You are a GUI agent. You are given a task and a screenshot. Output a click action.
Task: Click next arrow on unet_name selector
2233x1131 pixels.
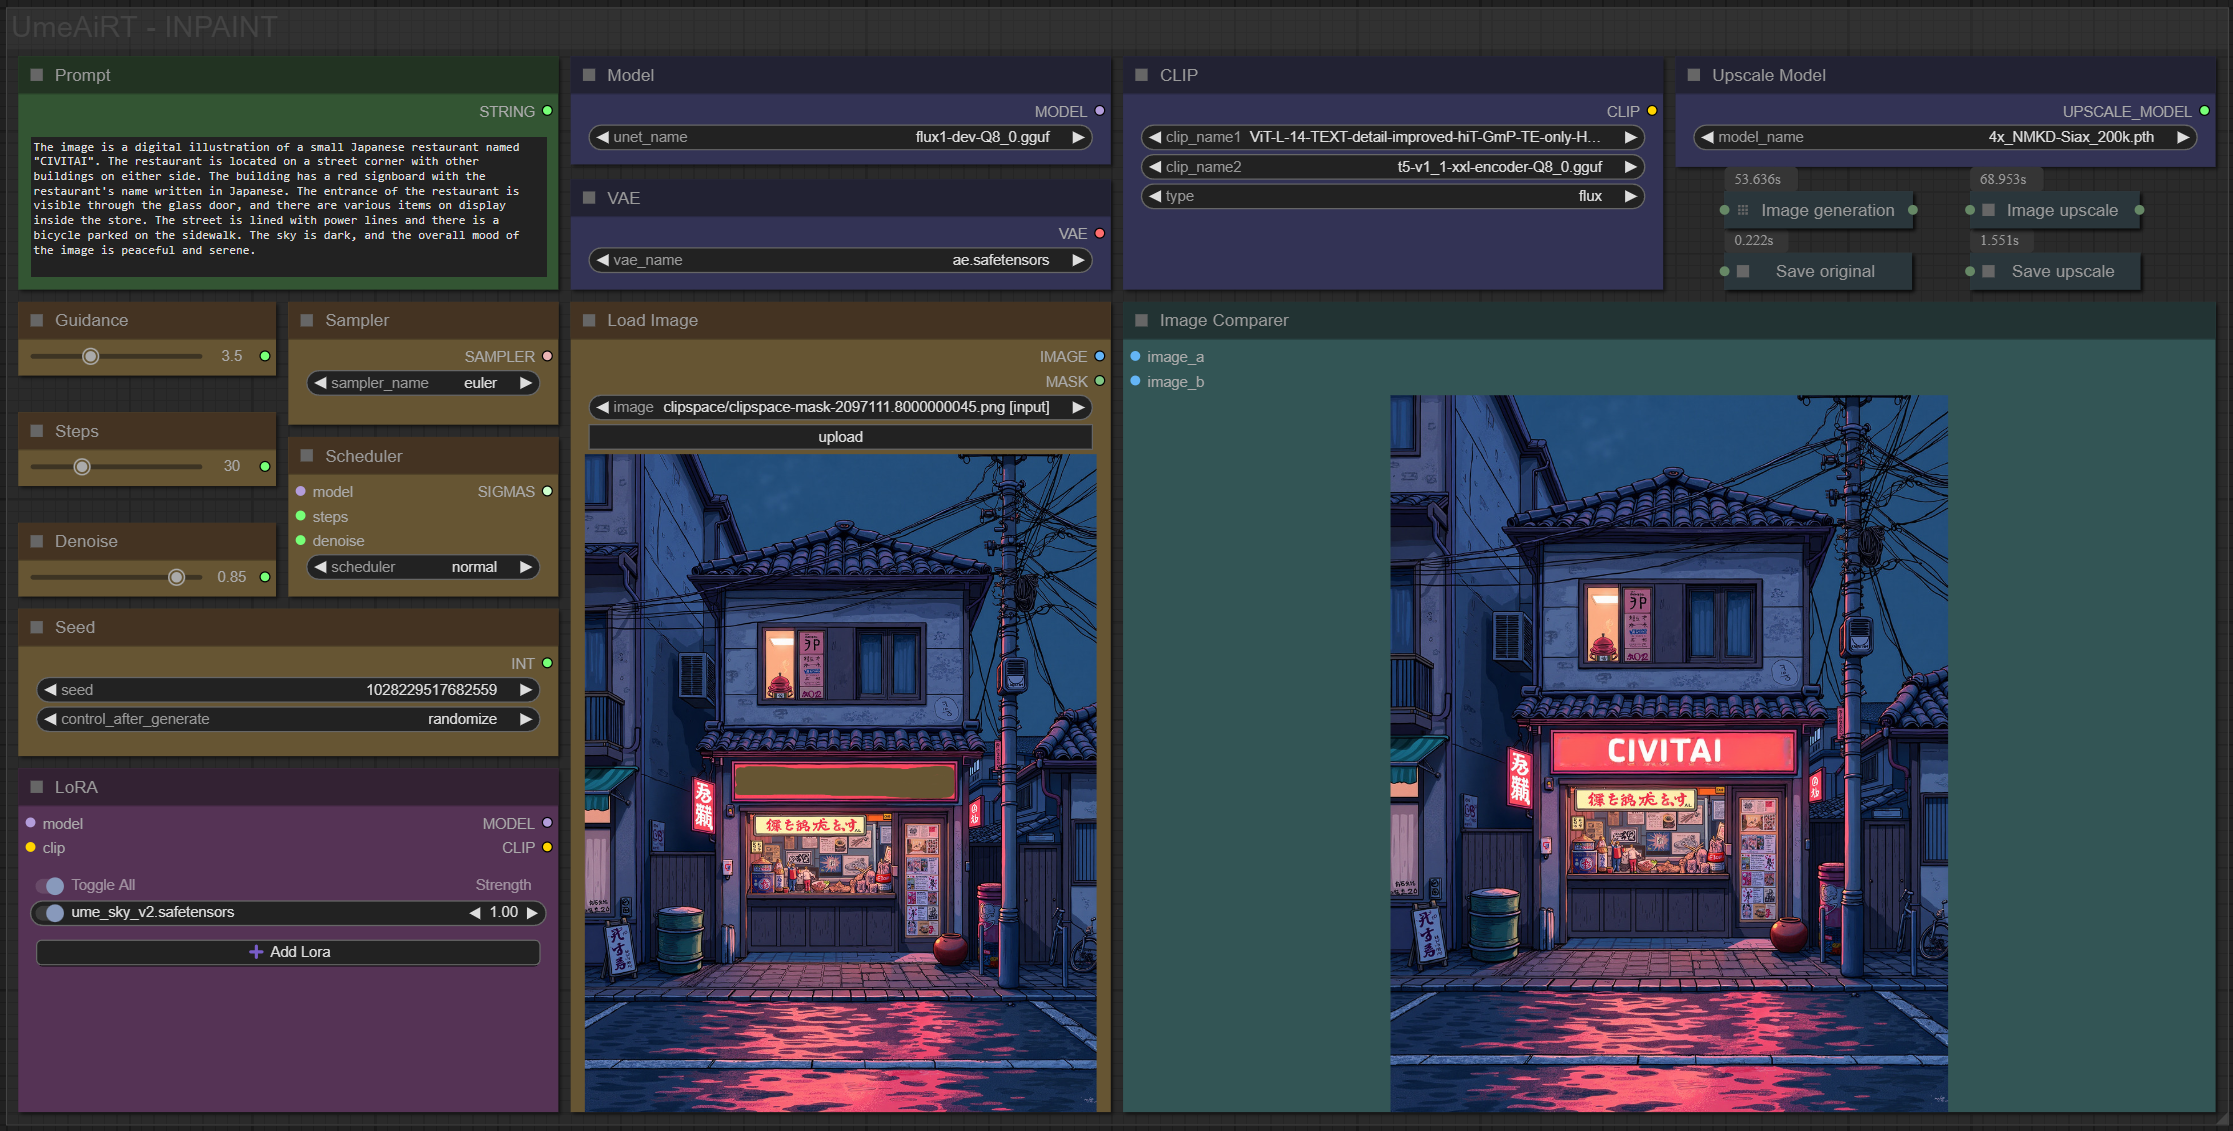[1078, 137]
